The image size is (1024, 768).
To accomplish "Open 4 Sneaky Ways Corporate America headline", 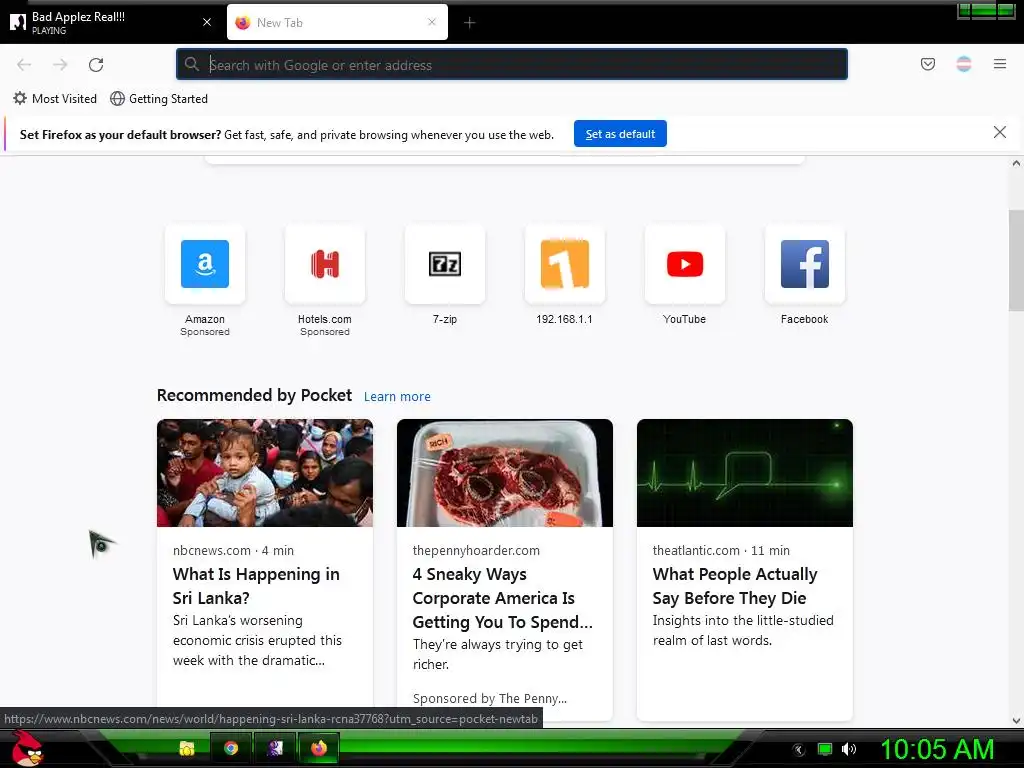I will [502, 598].
